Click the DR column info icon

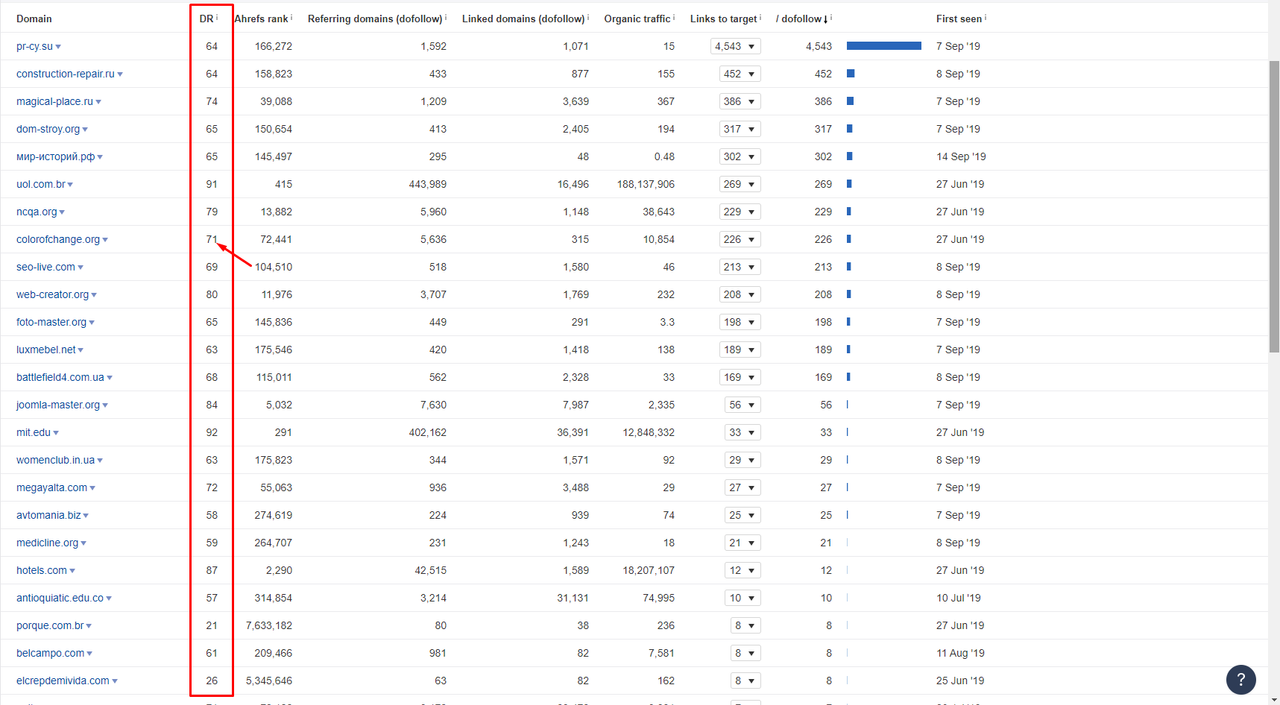(216, 17)
